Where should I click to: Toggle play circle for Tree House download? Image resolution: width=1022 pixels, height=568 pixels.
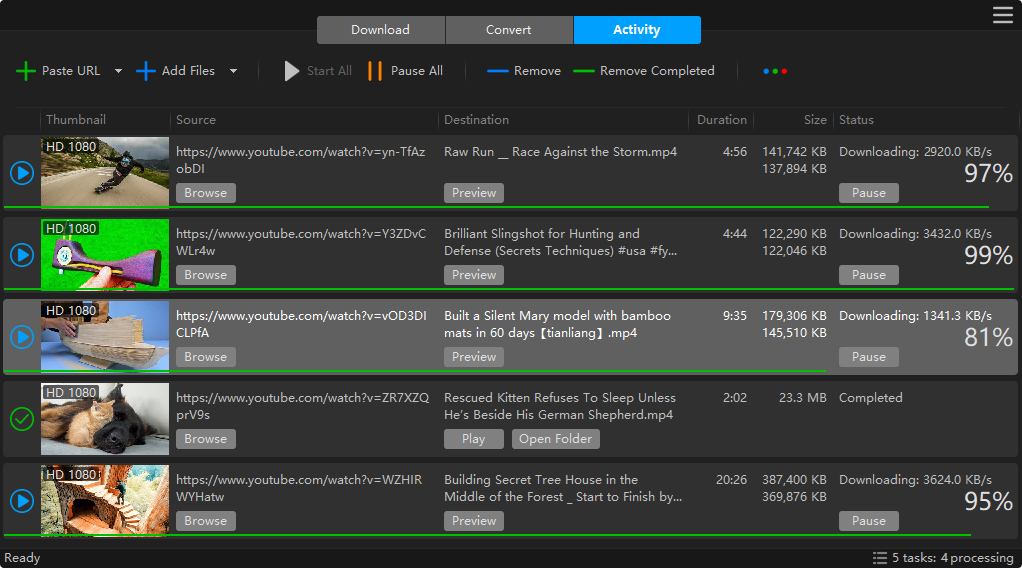pyautogui.click(x=22, y=501)
